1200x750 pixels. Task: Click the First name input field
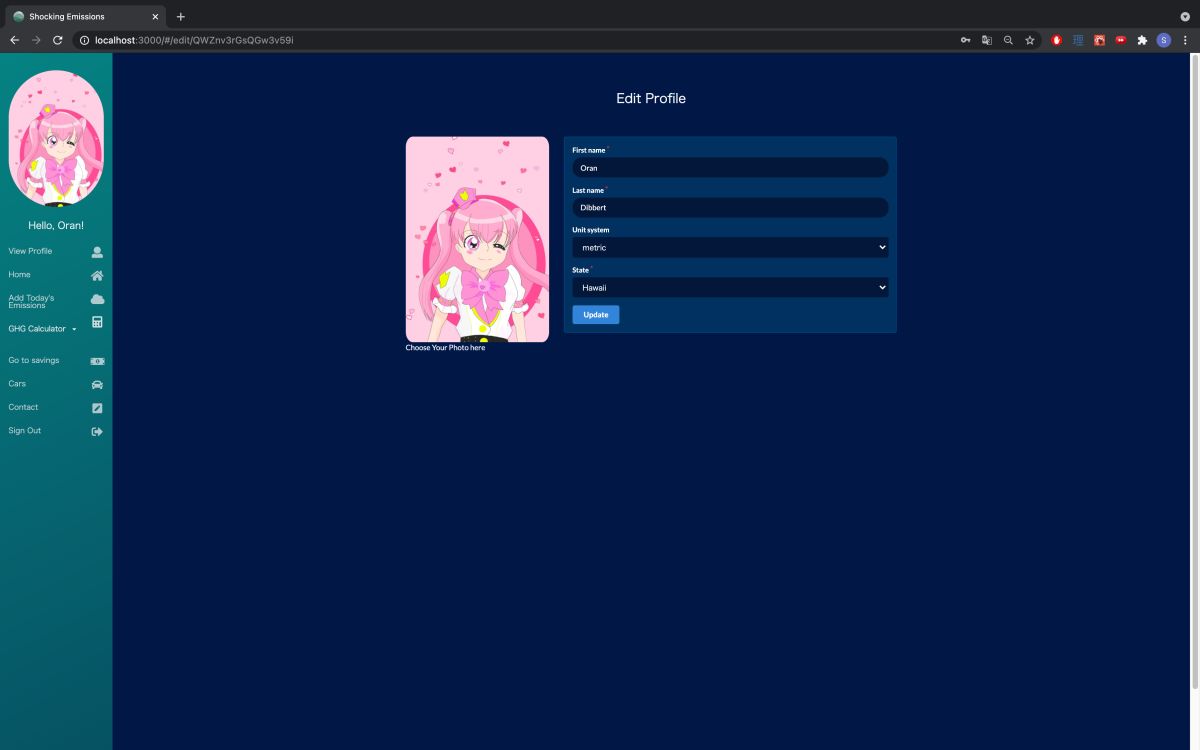click(730, 167)
